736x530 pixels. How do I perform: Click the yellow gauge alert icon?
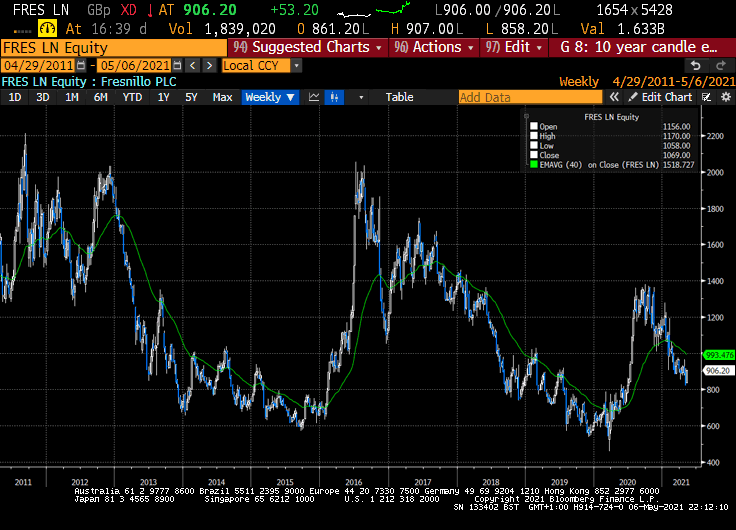(x=47, y=29)
